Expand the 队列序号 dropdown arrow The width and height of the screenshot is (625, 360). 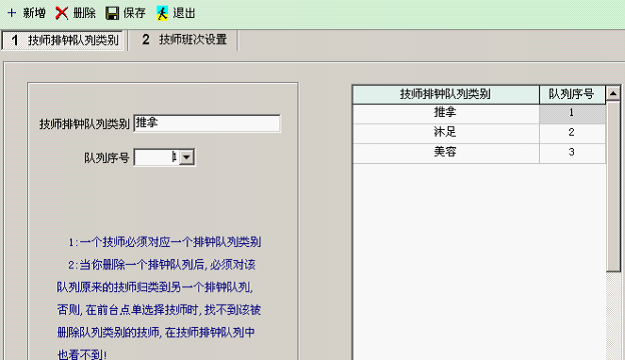pos(187,157)
